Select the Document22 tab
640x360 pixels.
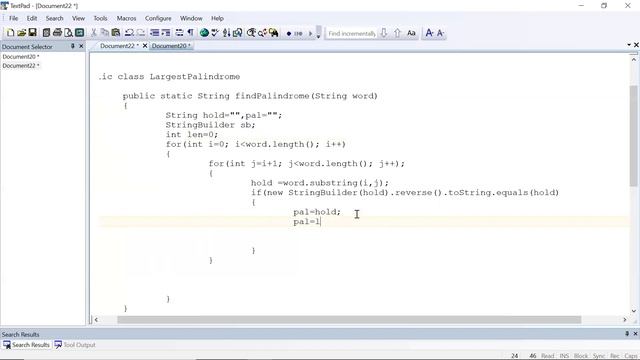tap(119, 46)
